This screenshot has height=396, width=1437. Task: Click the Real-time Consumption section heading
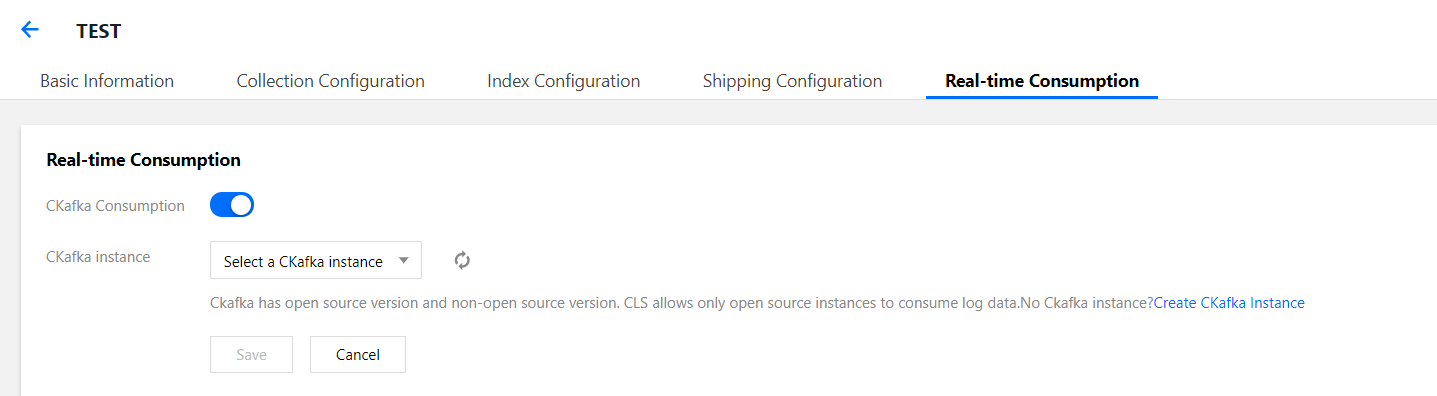point(144,159)
